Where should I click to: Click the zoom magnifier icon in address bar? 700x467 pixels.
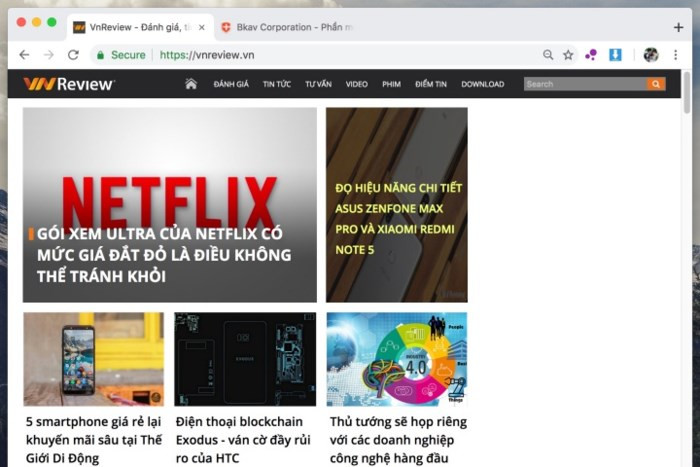tap(548, 55)
